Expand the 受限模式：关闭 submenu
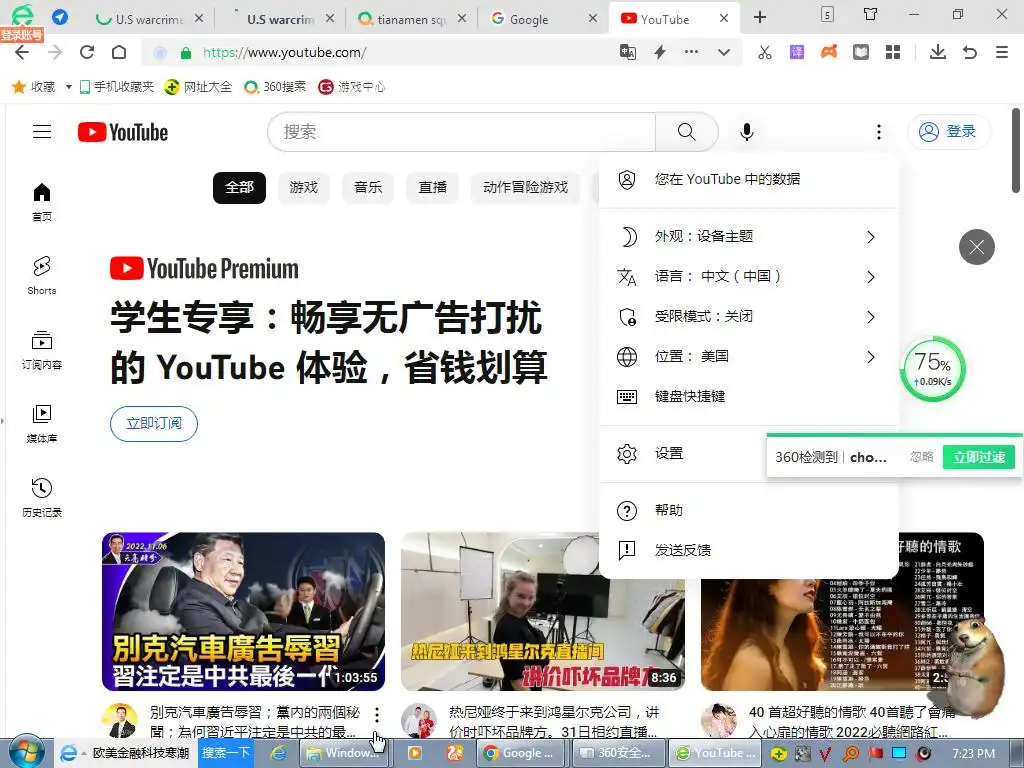Image resolution: width=1024 pixels, height=768 pixels. 748,317
